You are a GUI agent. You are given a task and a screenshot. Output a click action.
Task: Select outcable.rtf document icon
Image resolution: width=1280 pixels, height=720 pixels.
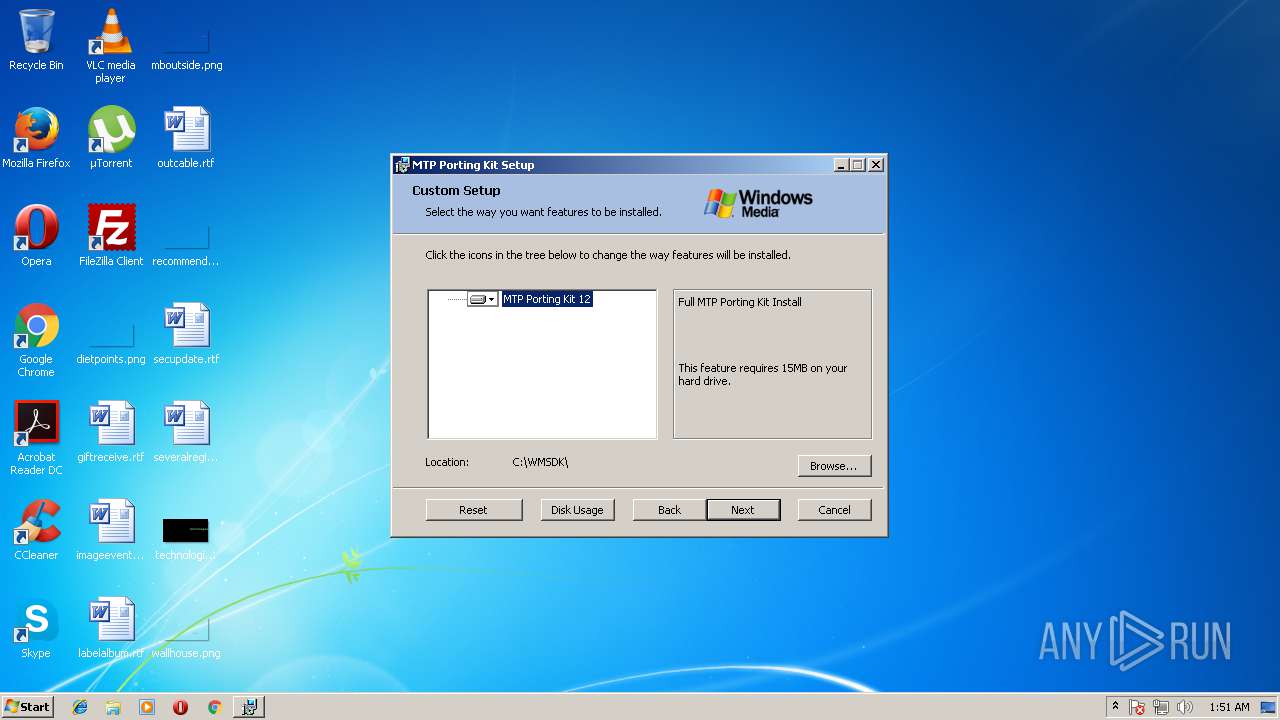[186, 138]
